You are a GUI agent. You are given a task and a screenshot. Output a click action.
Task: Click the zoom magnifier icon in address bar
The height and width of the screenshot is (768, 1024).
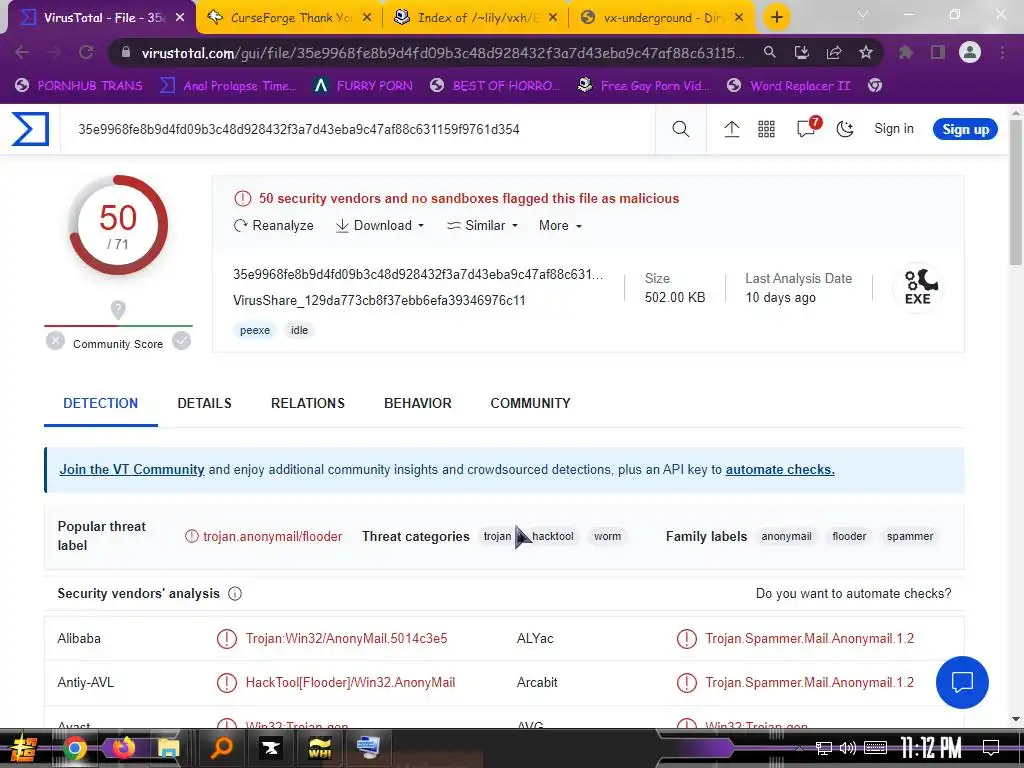(770, 52)
